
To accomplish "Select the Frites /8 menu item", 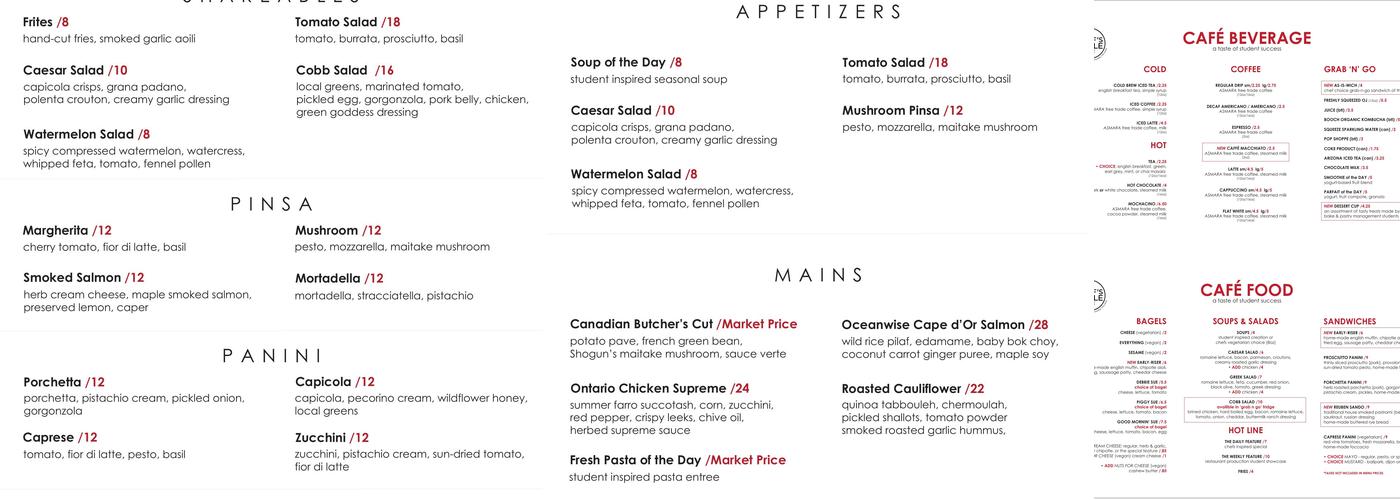I will pyautogui.click(x=46, y=22).
